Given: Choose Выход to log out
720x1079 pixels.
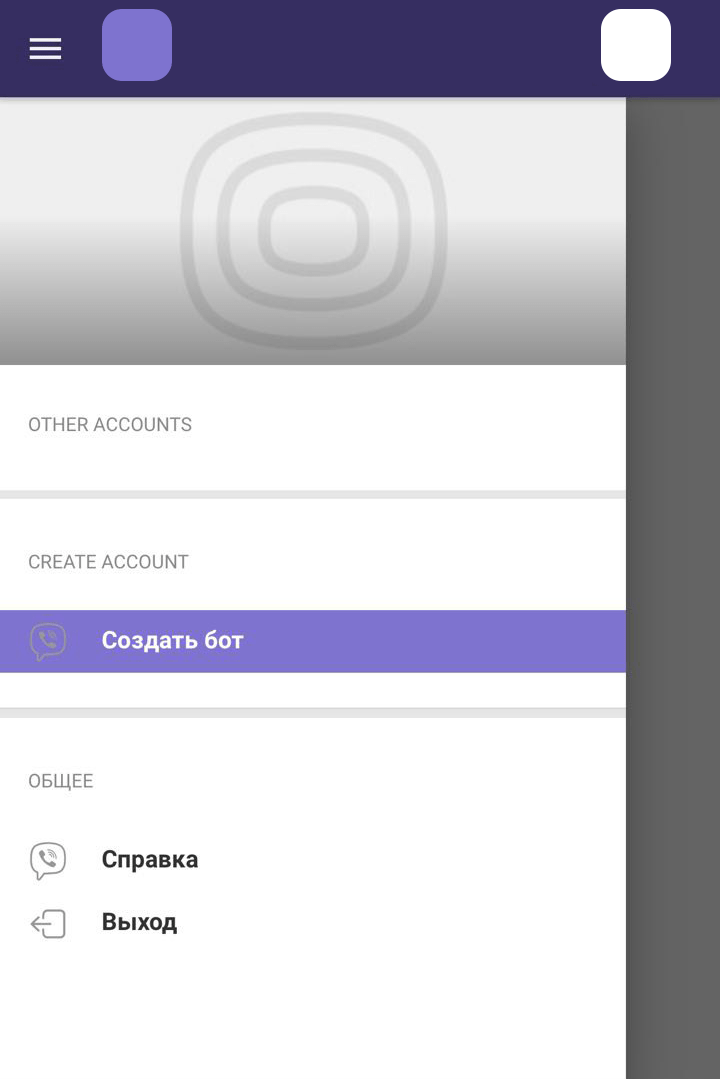Looking at the screenshot, I should tap(139, 922).
